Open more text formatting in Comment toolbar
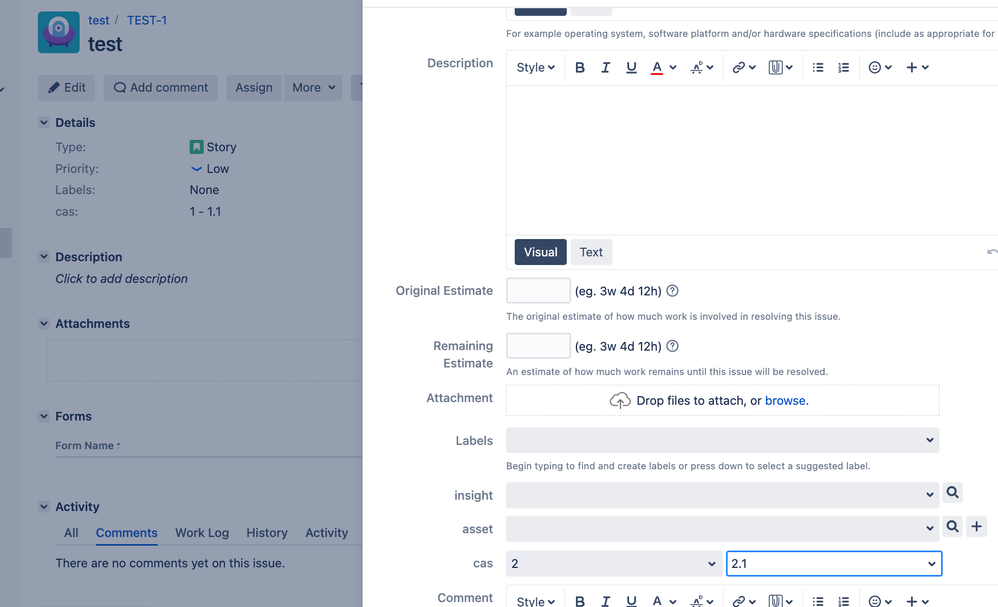This screenshot has width=998, height=607. 702,601
